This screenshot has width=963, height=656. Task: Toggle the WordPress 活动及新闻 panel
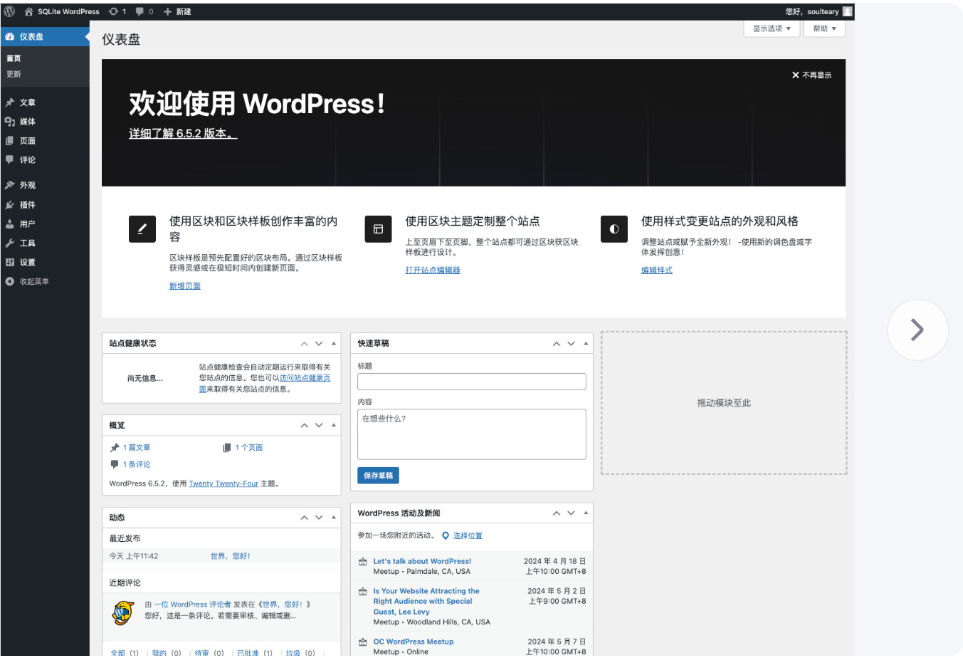click(586, 513)
